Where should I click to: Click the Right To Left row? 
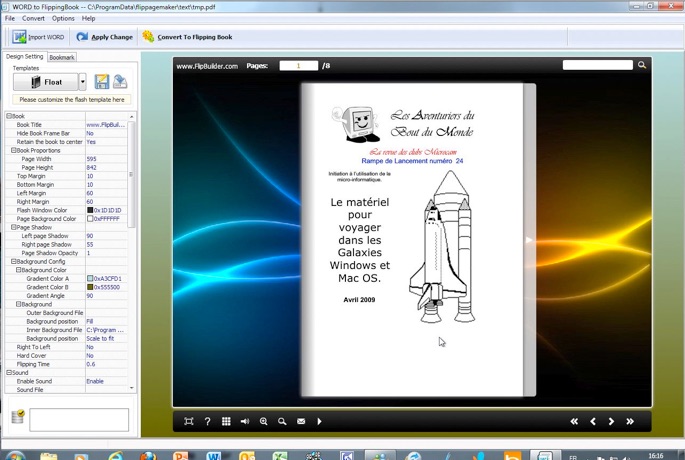(66, 347)
